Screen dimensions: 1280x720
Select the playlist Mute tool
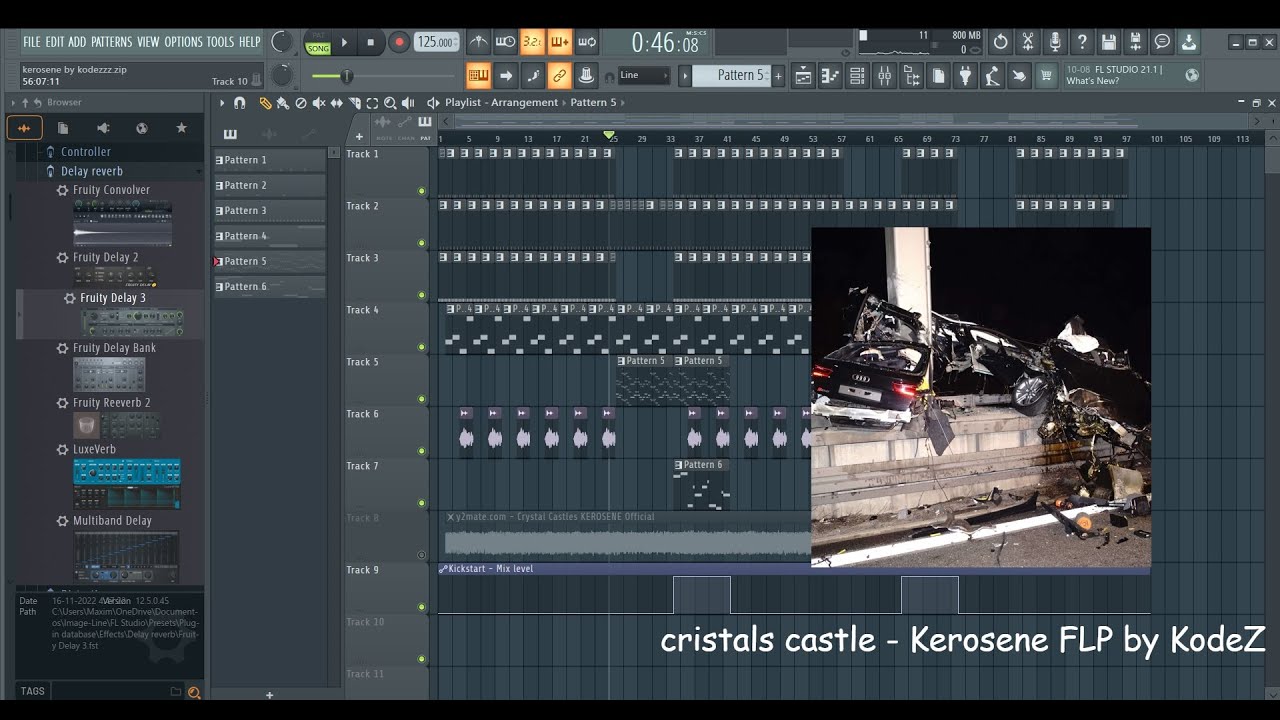(x=319, y=102)
